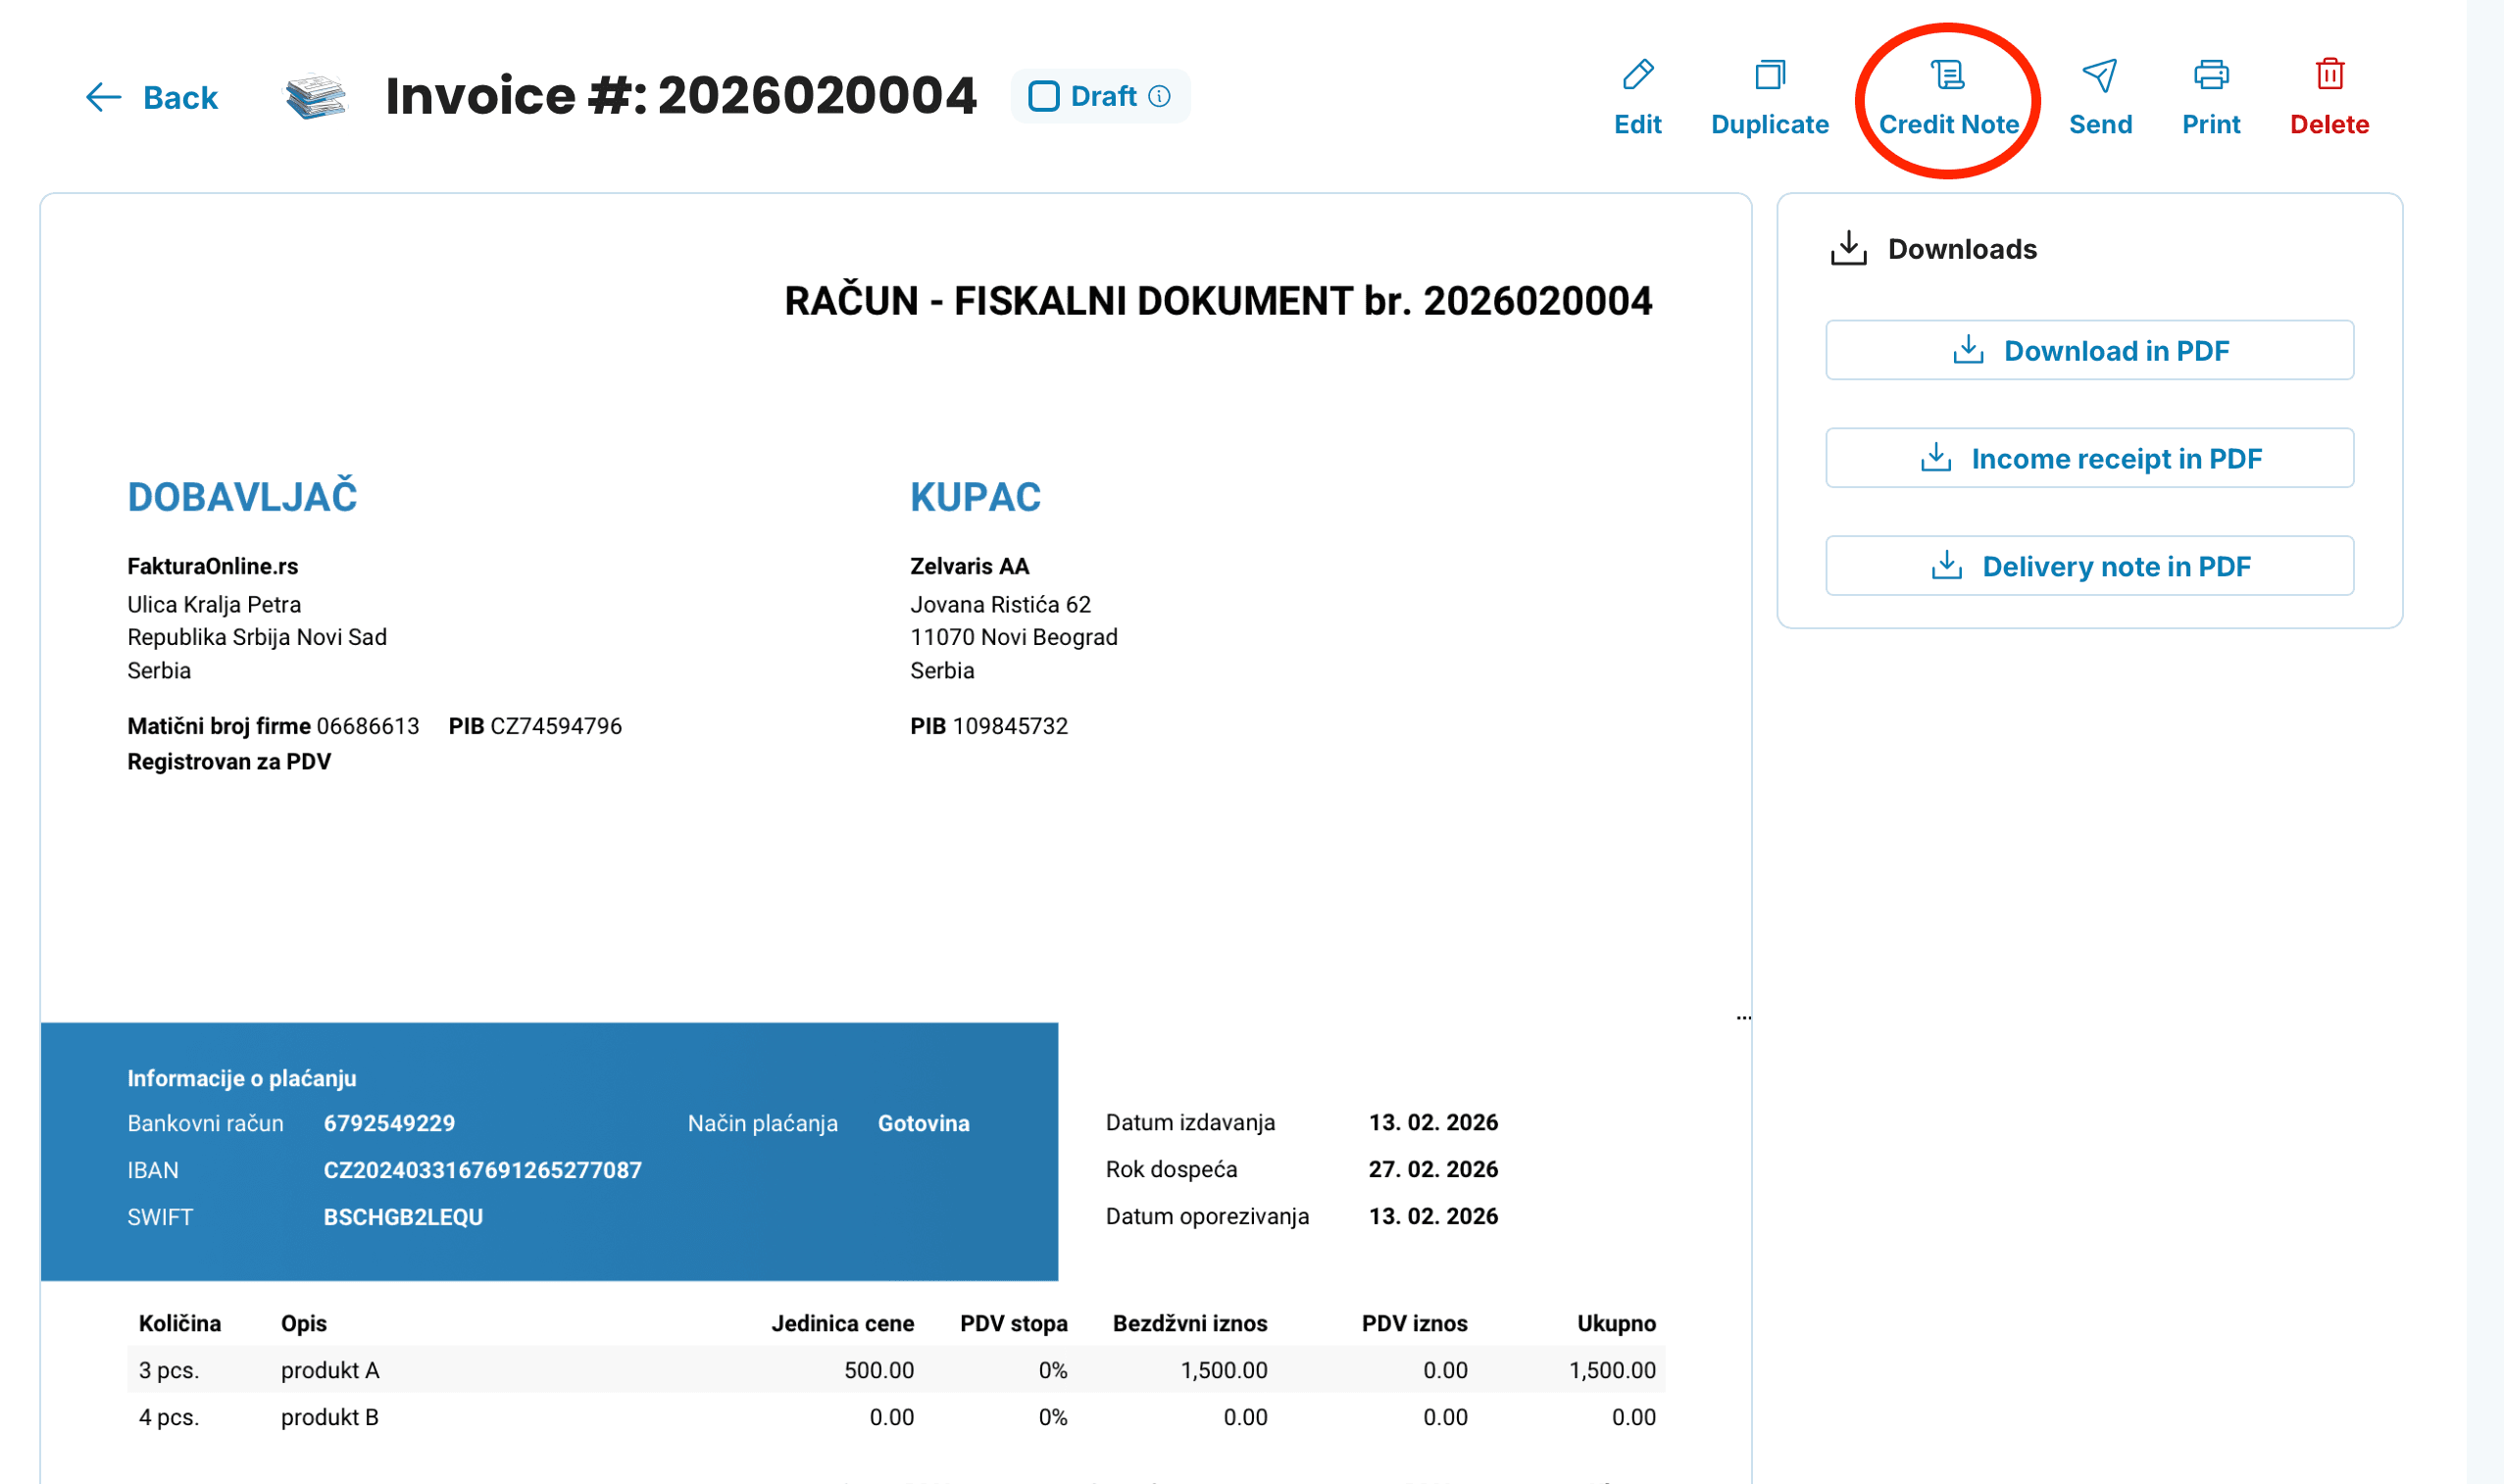Click the three-dot handle at invoice edge
The height and width of the screenshot is (1484, 2504).
point(1743,1018)
